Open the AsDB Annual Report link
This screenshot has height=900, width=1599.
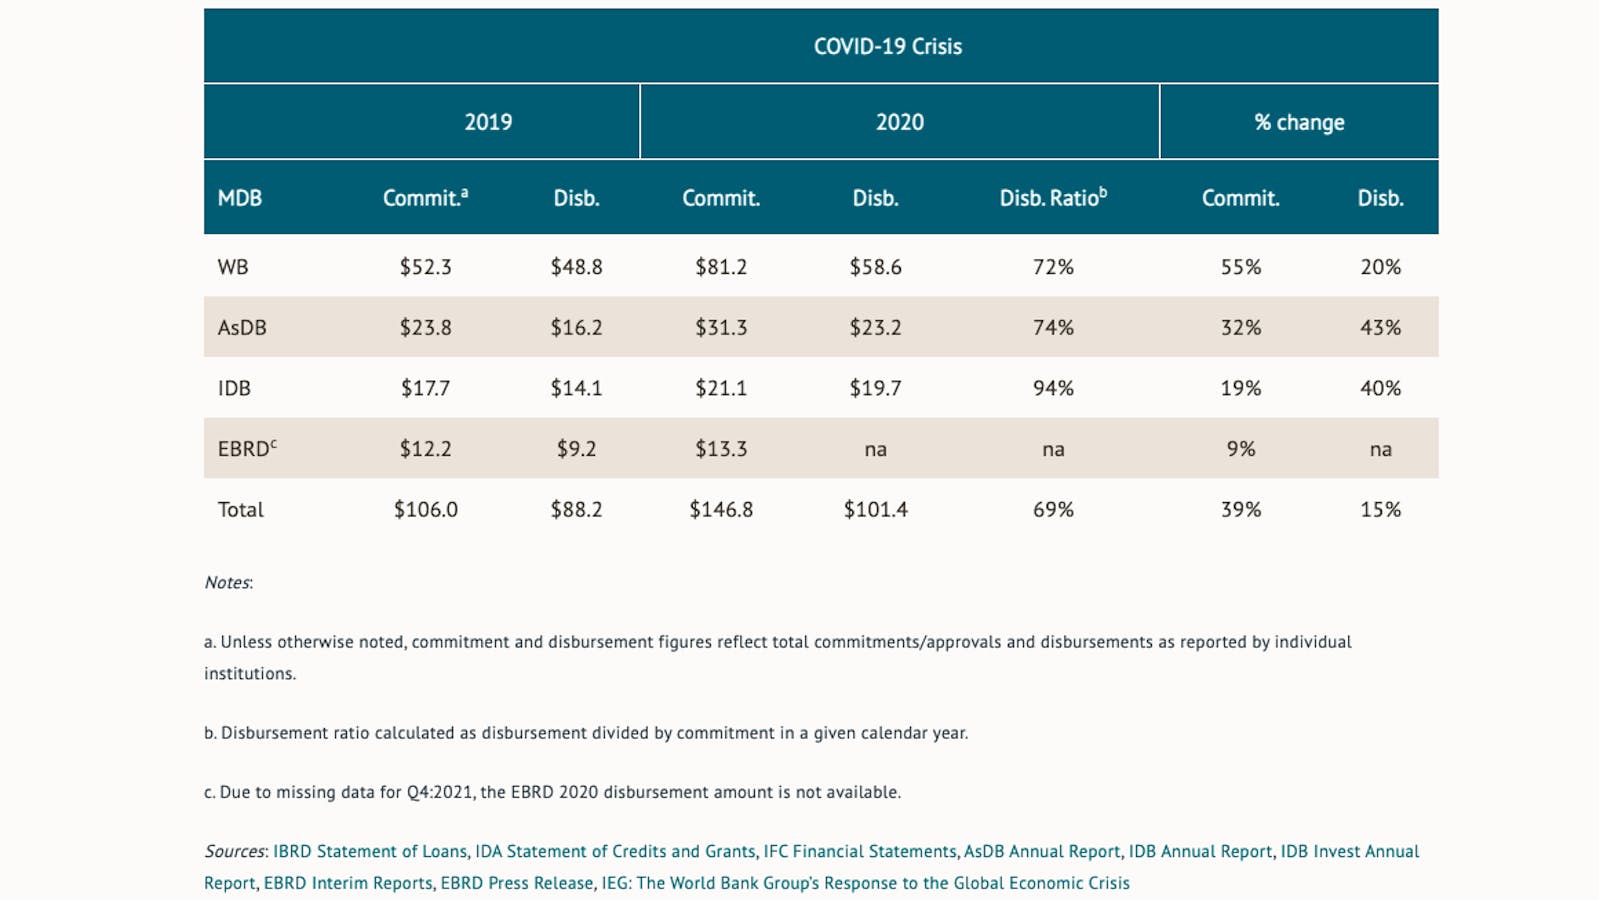1042,851
